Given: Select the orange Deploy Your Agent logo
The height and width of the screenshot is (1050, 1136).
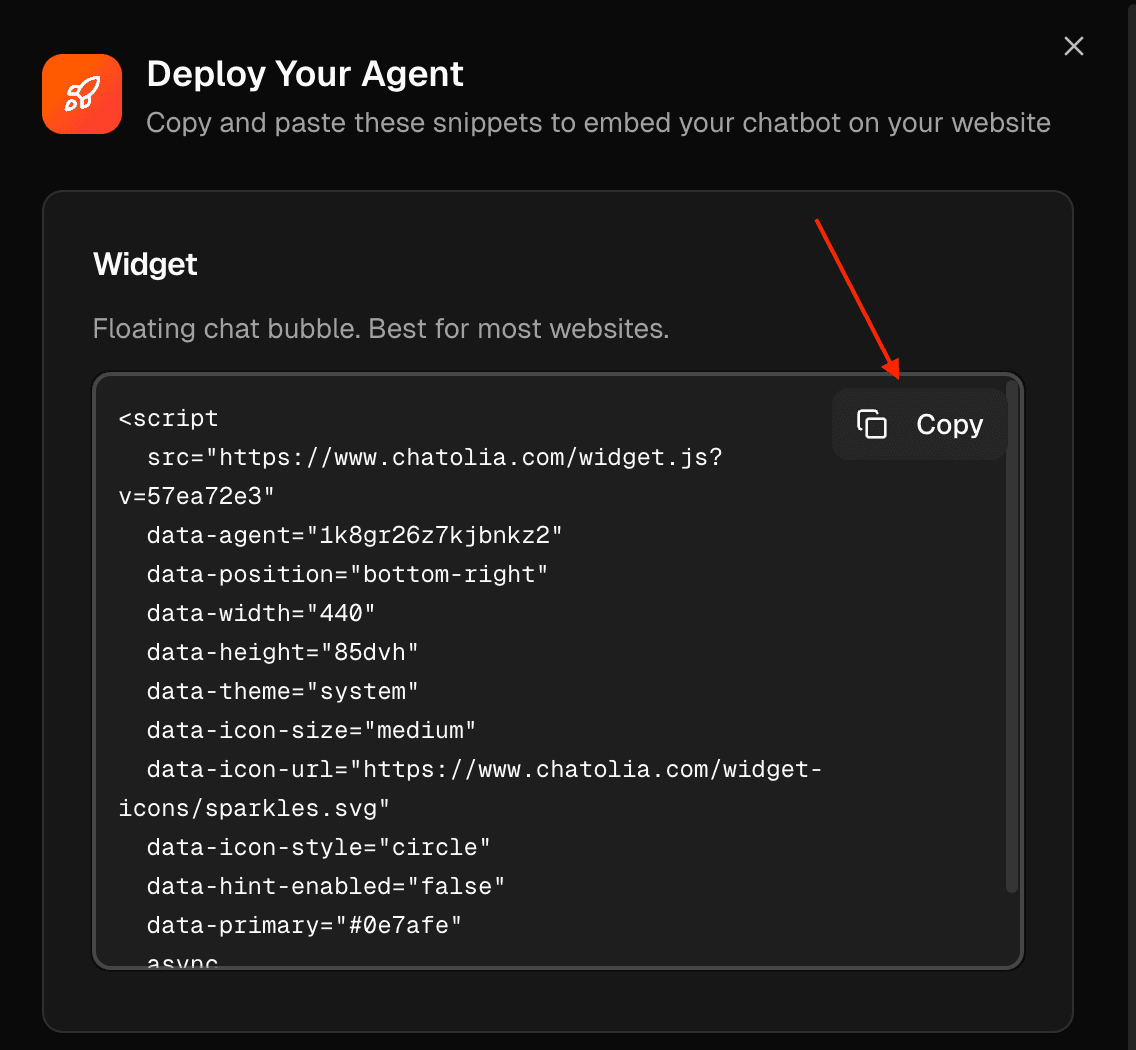Looking at the screenshot, I should tap(81, 93).
